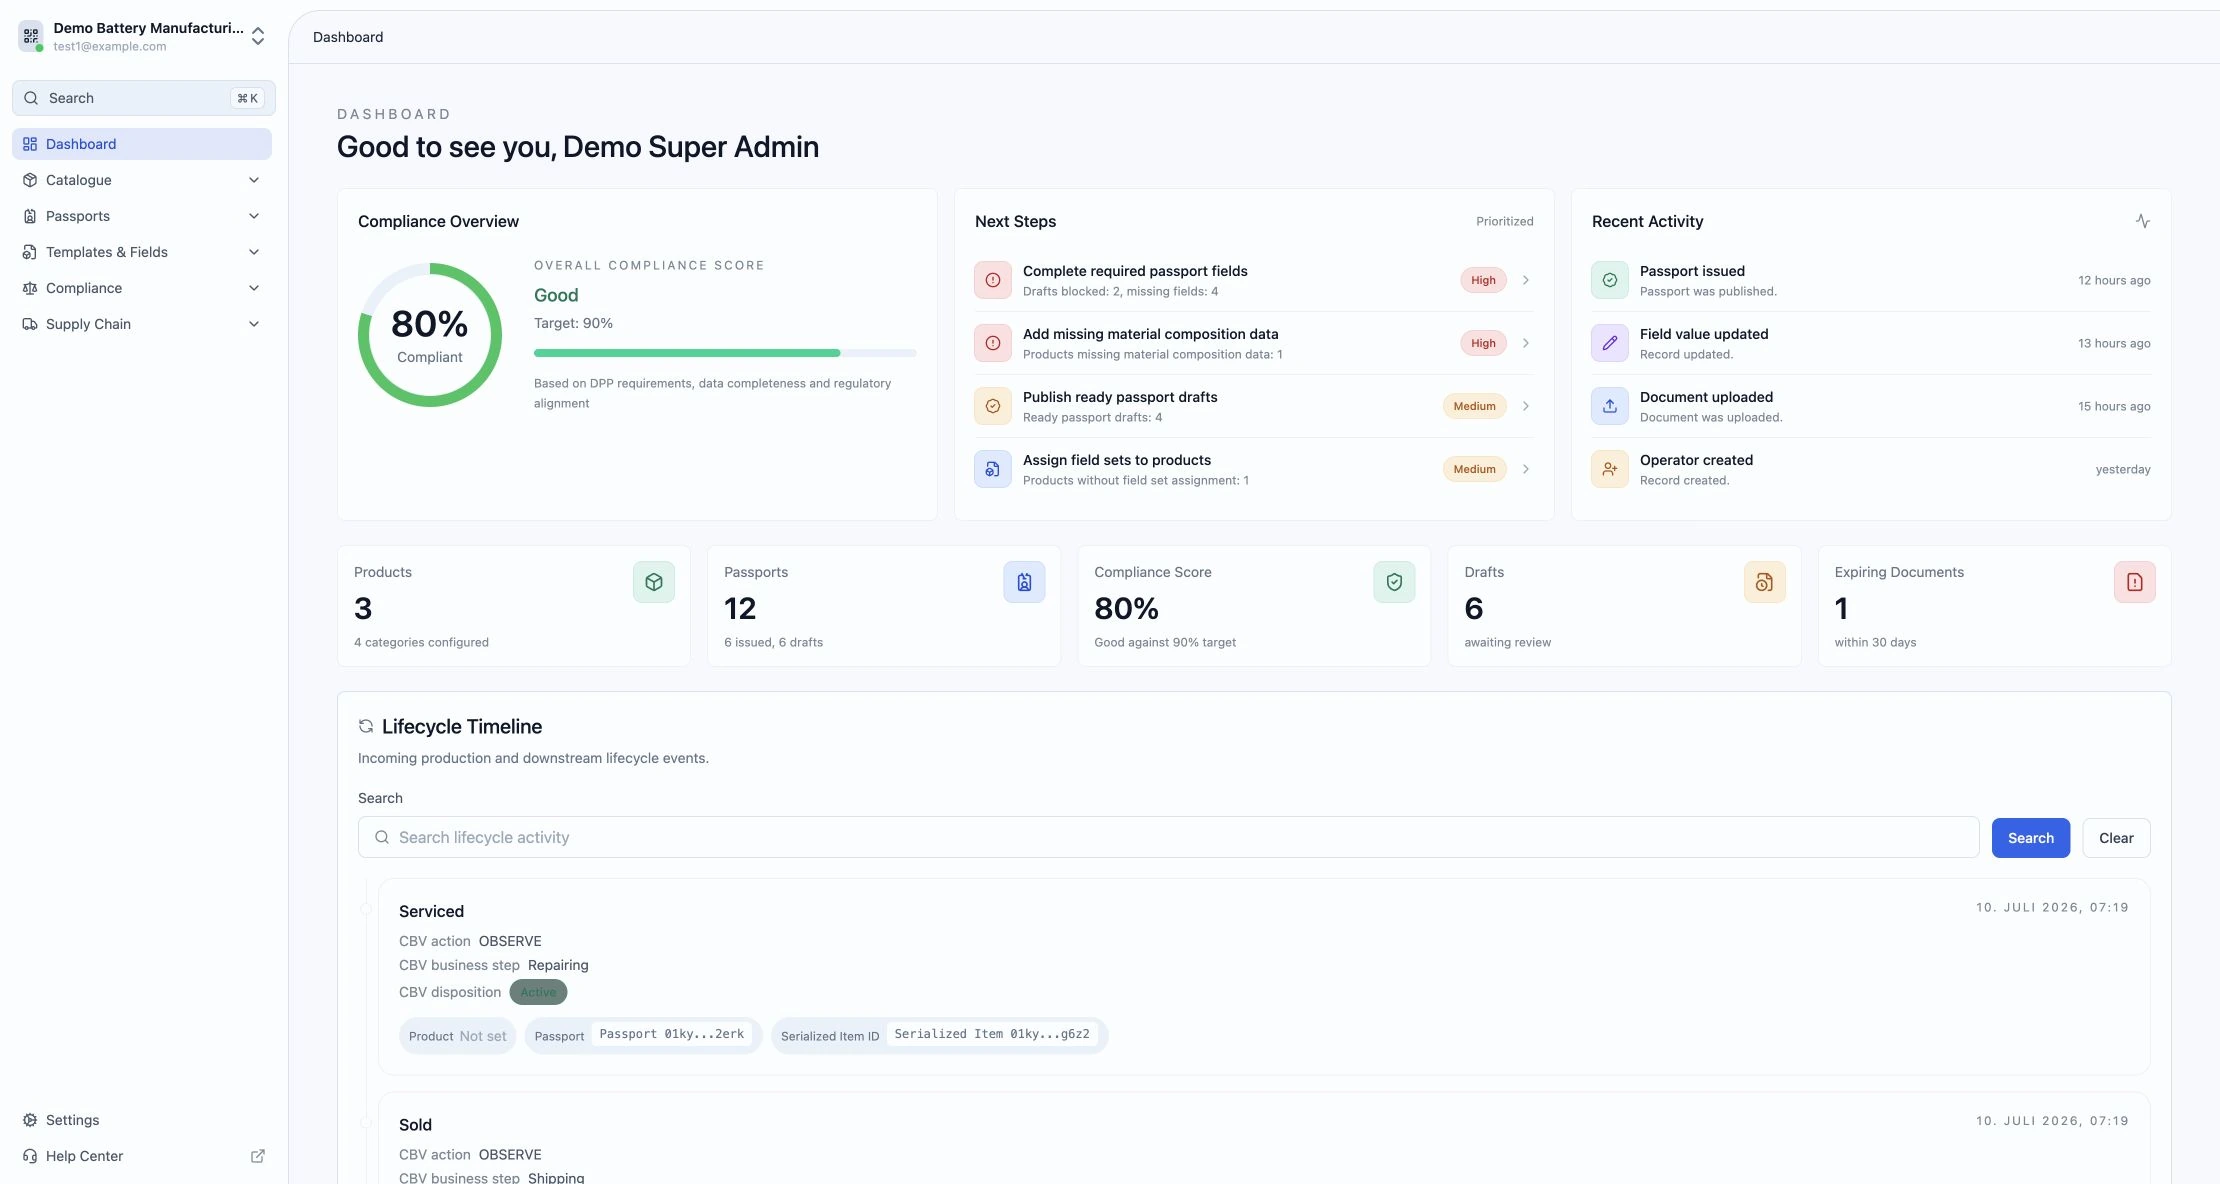2220x1184 pixels.
Task: Click the Compliance scales icon
Action: coord(30,288)
